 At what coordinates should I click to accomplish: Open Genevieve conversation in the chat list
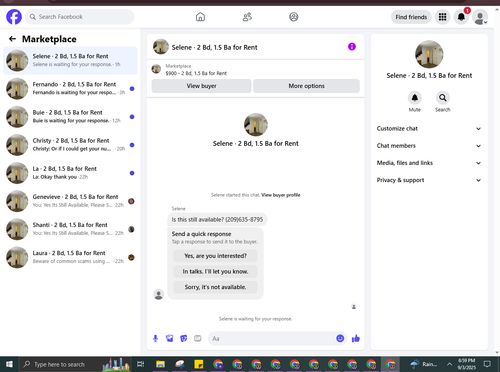70,201
